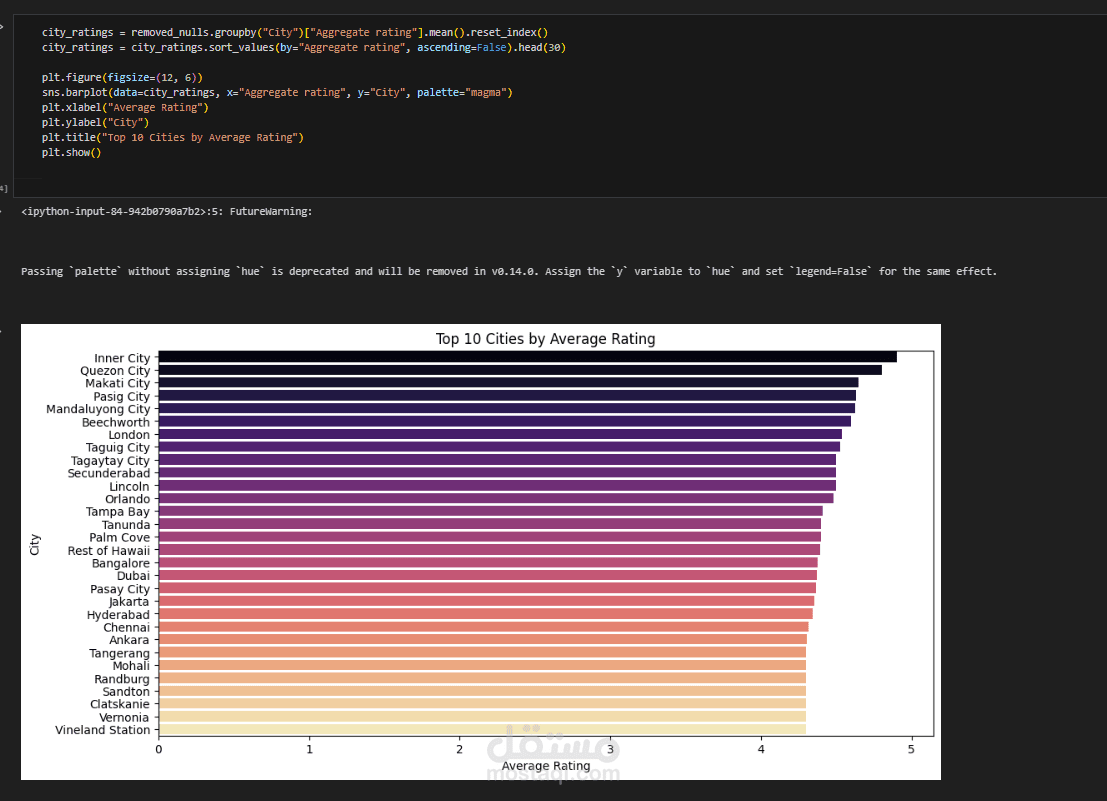The width and height of the screenshot is (1107, 801).
Task: Click the Dubai label on y-axis
Action: pyautogui.click(x=132, y=576)
